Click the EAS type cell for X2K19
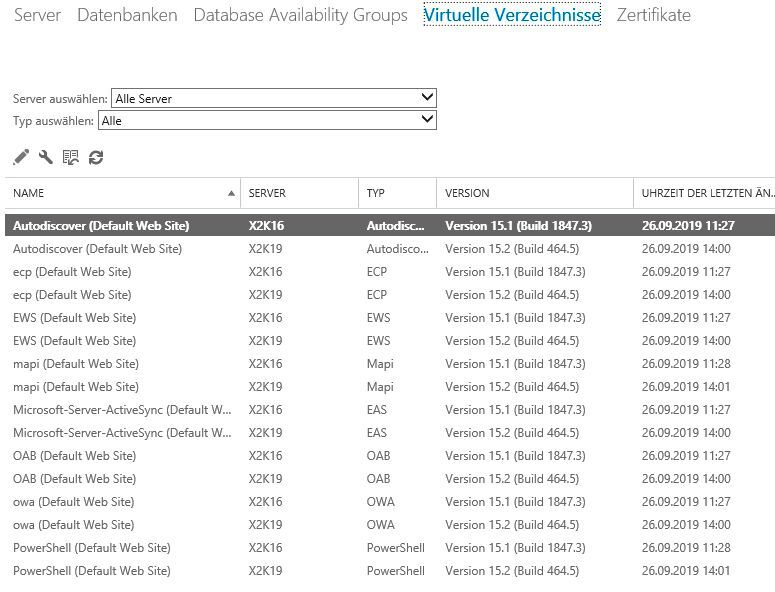 pyautogui.click(x=377, y=433)
